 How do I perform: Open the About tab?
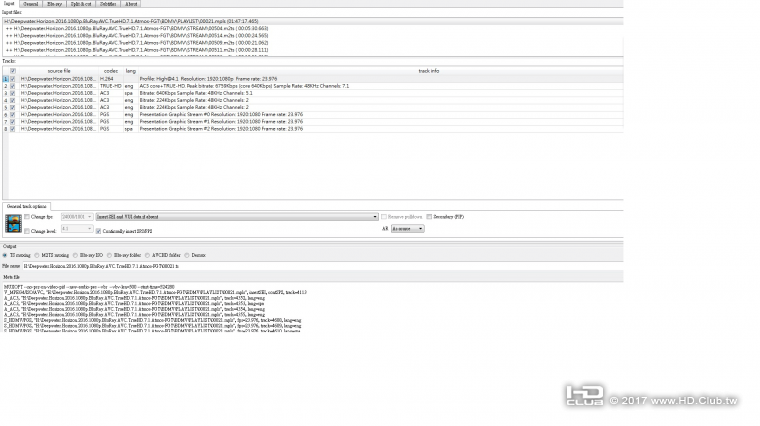131,4
